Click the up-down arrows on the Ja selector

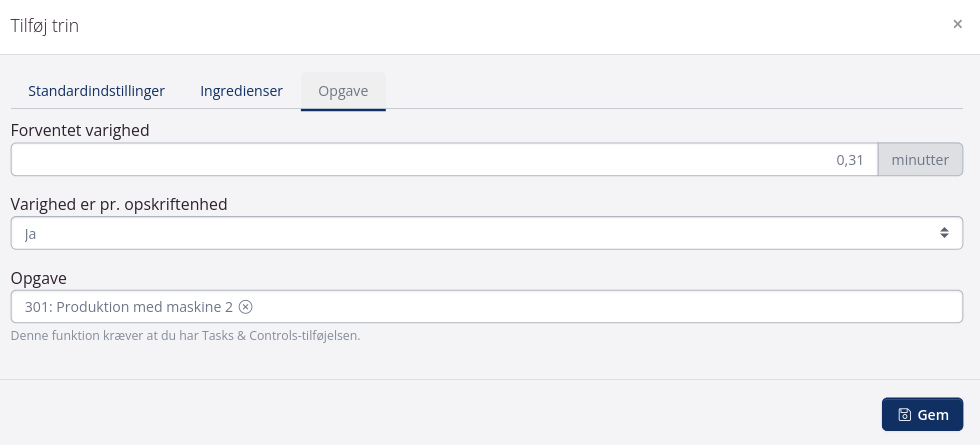(x=944, y=233)
